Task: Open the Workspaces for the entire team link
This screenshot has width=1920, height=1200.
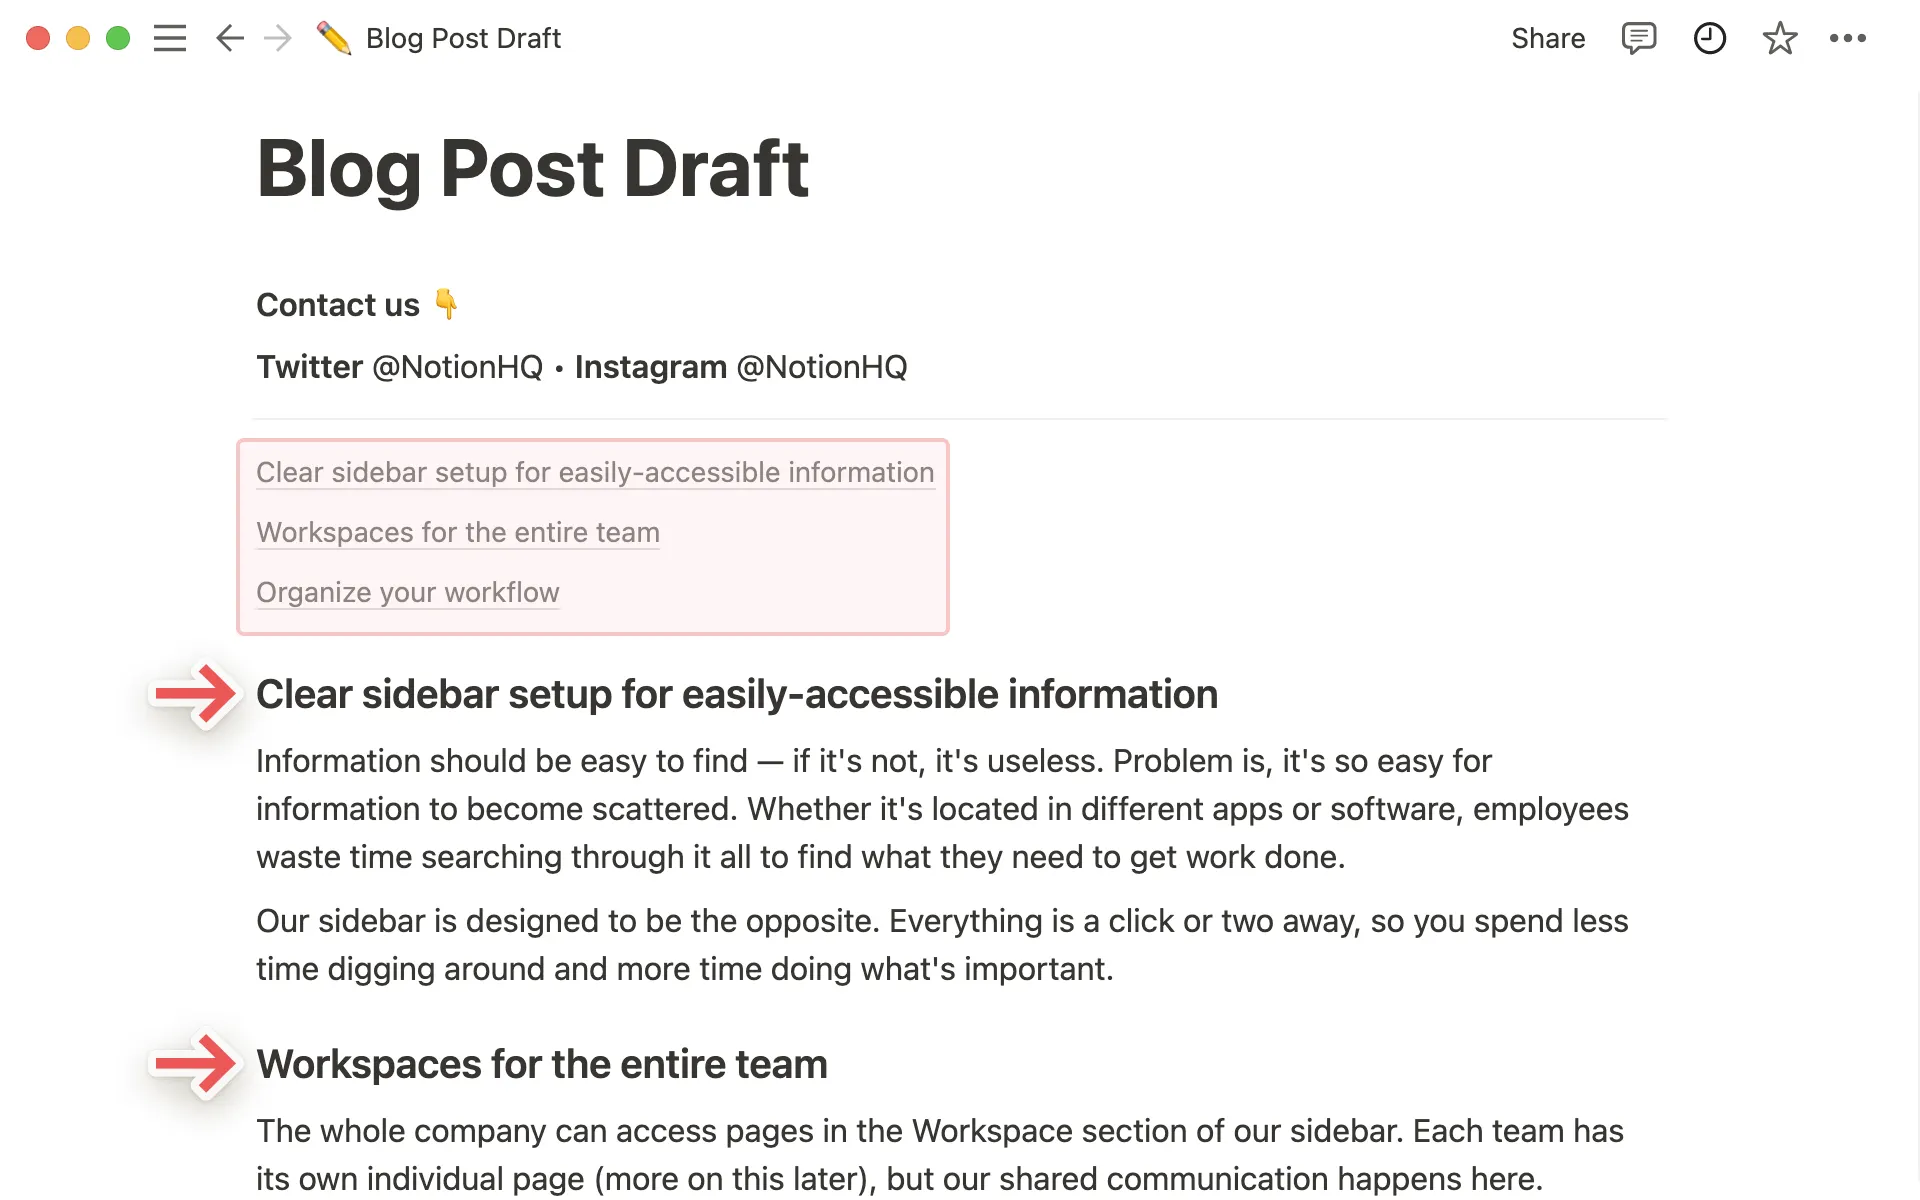Action: (458, 532)
